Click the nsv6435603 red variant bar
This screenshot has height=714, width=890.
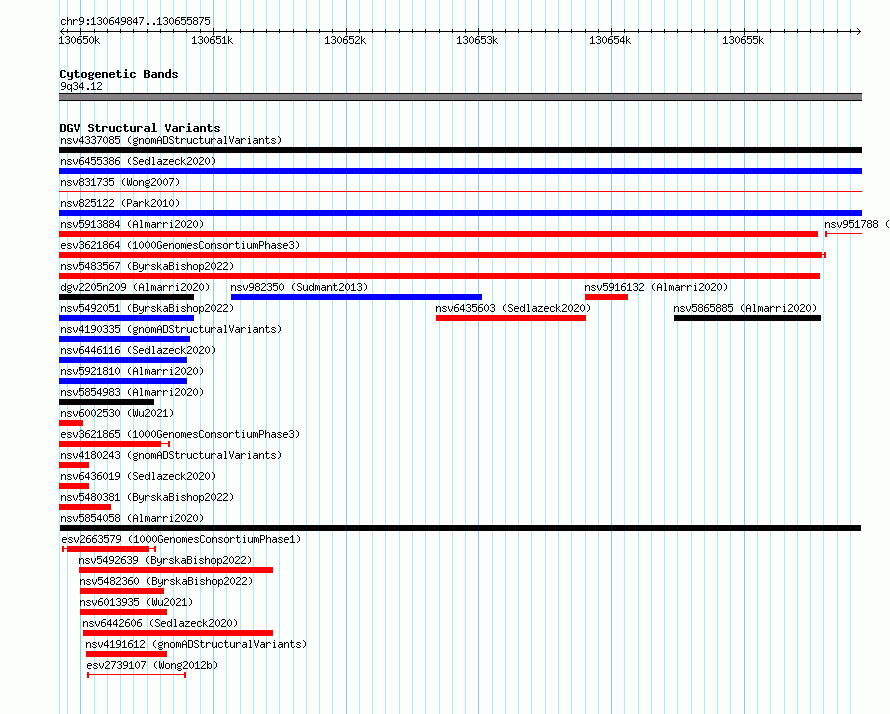click(511, 318)
